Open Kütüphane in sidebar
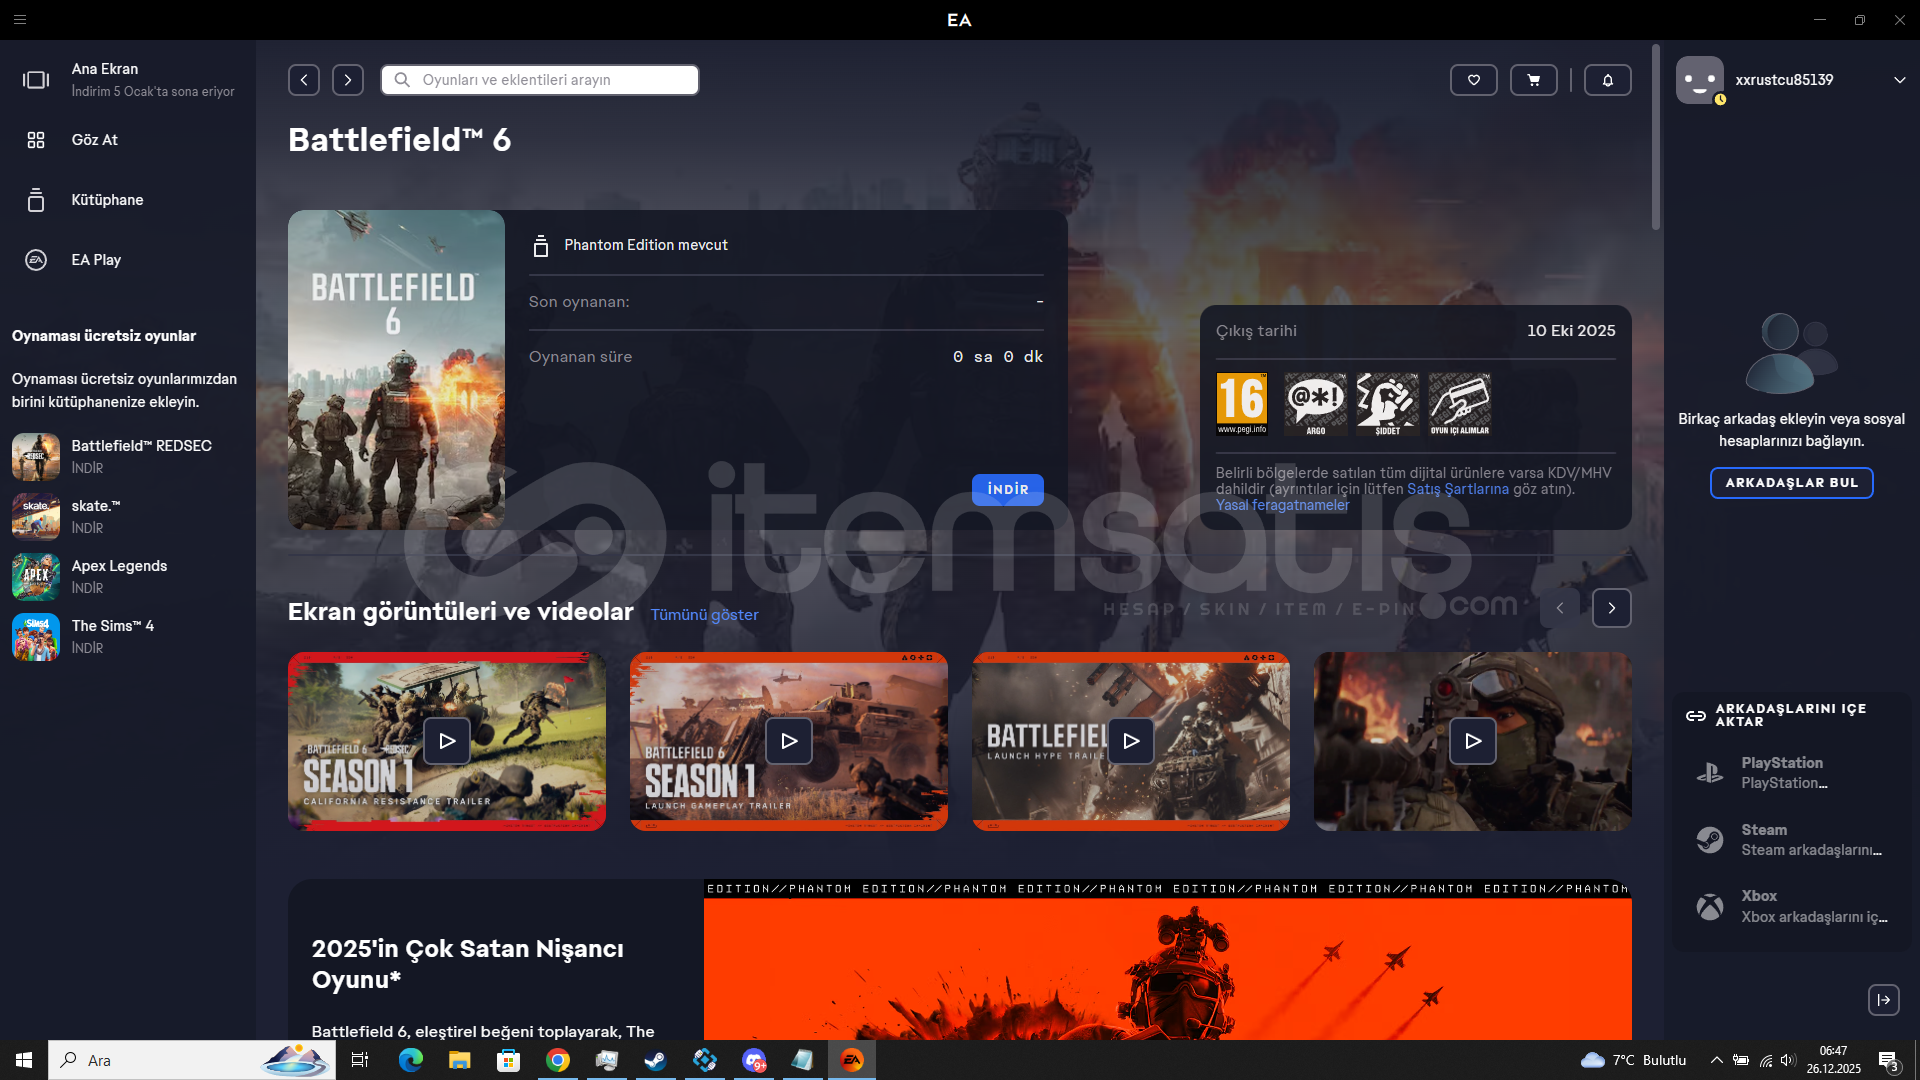 (107, 200)
